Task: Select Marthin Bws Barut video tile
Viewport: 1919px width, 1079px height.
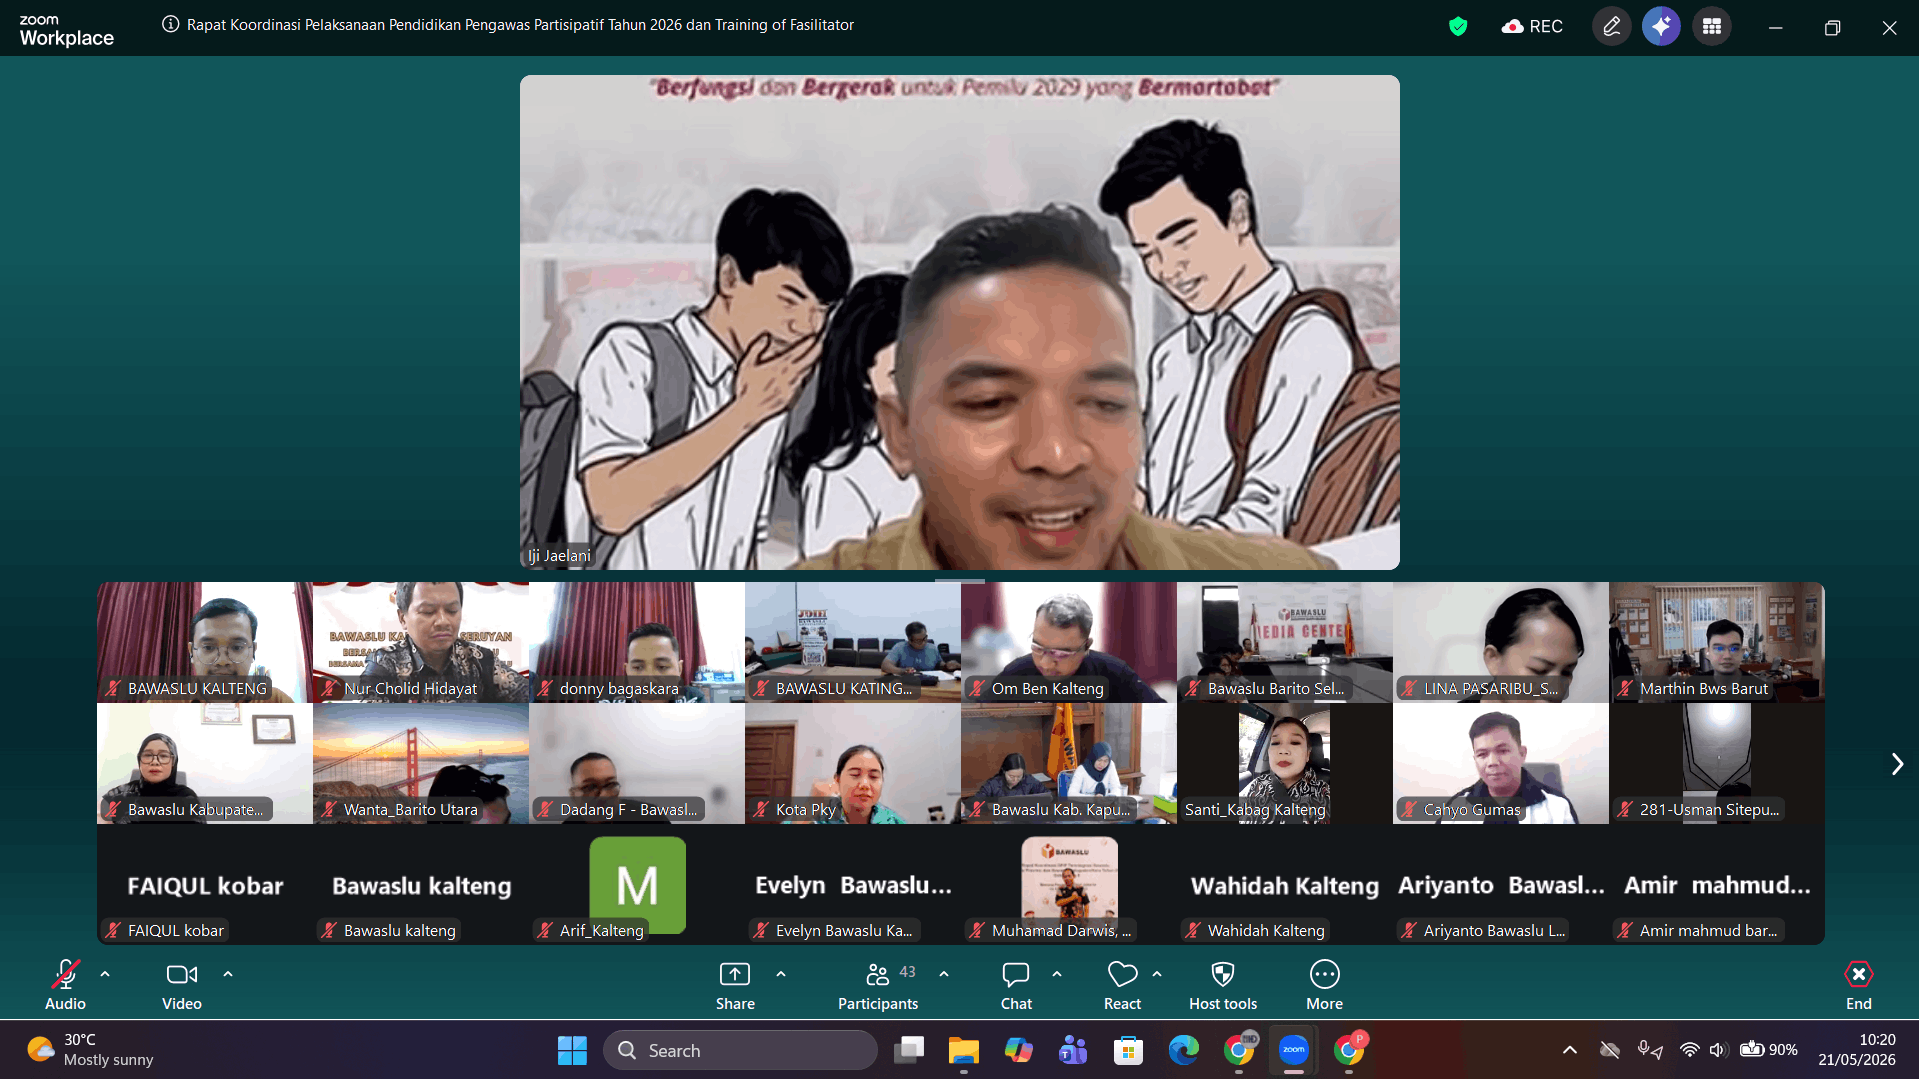Action: coord(1717,642)
